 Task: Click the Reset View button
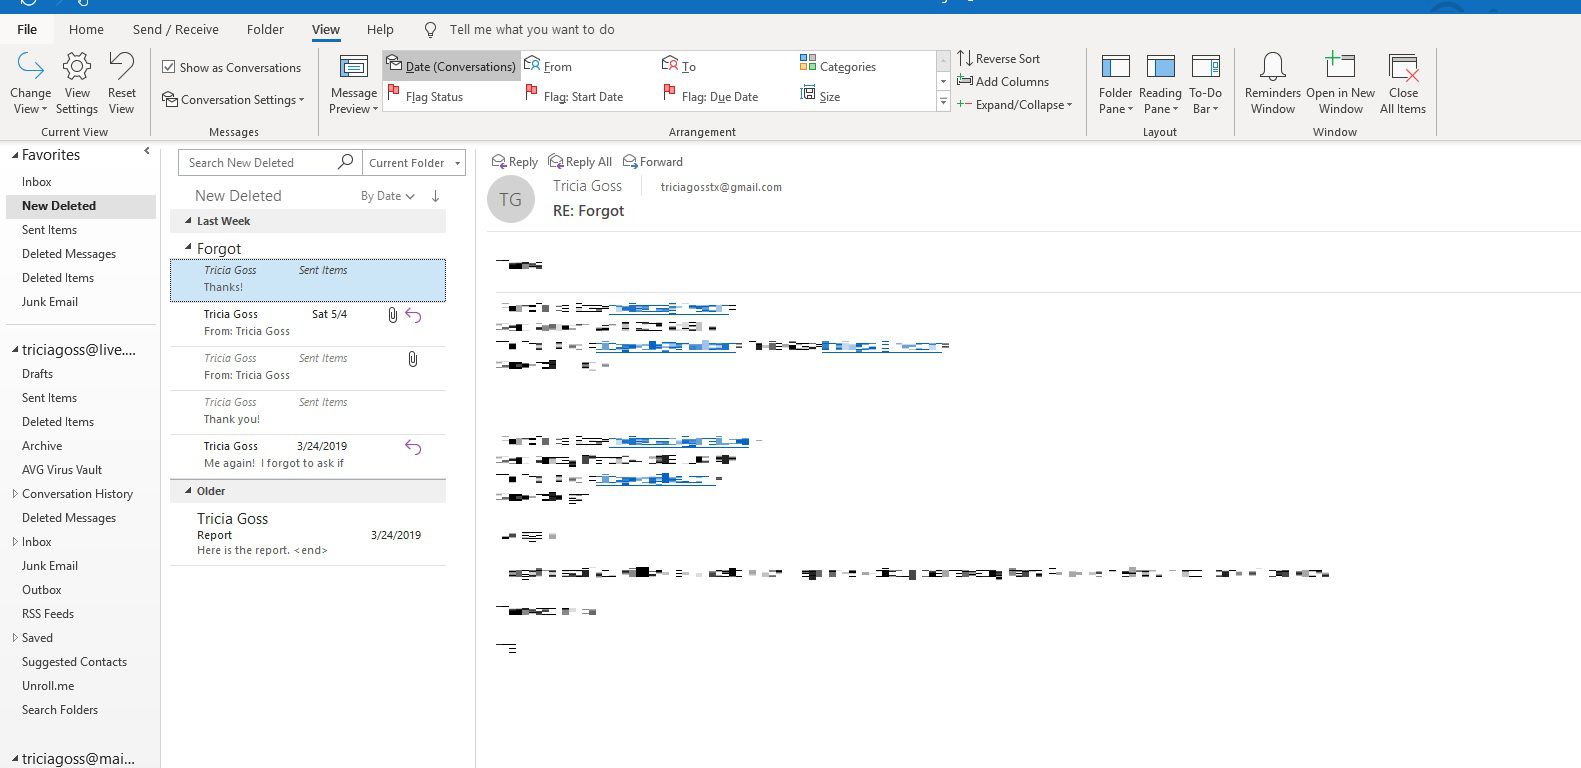[121, 84]
